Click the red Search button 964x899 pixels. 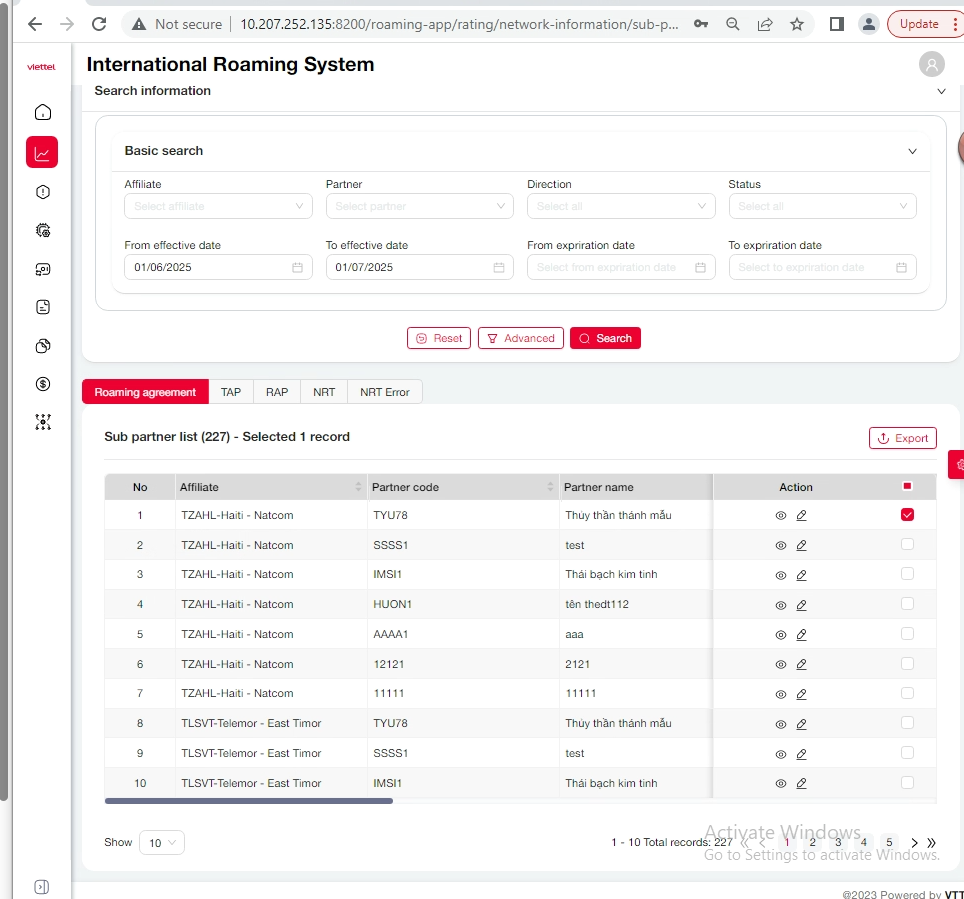coord(605,339)
